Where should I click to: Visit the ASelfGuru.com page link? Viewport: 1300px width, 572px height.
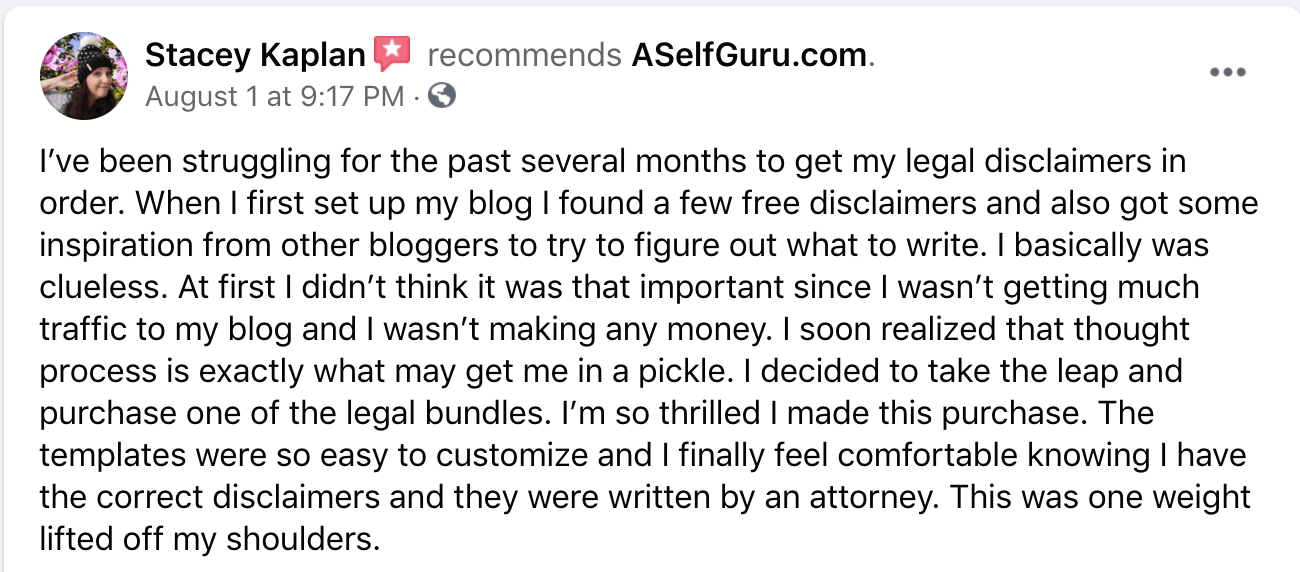pos(750,55)
